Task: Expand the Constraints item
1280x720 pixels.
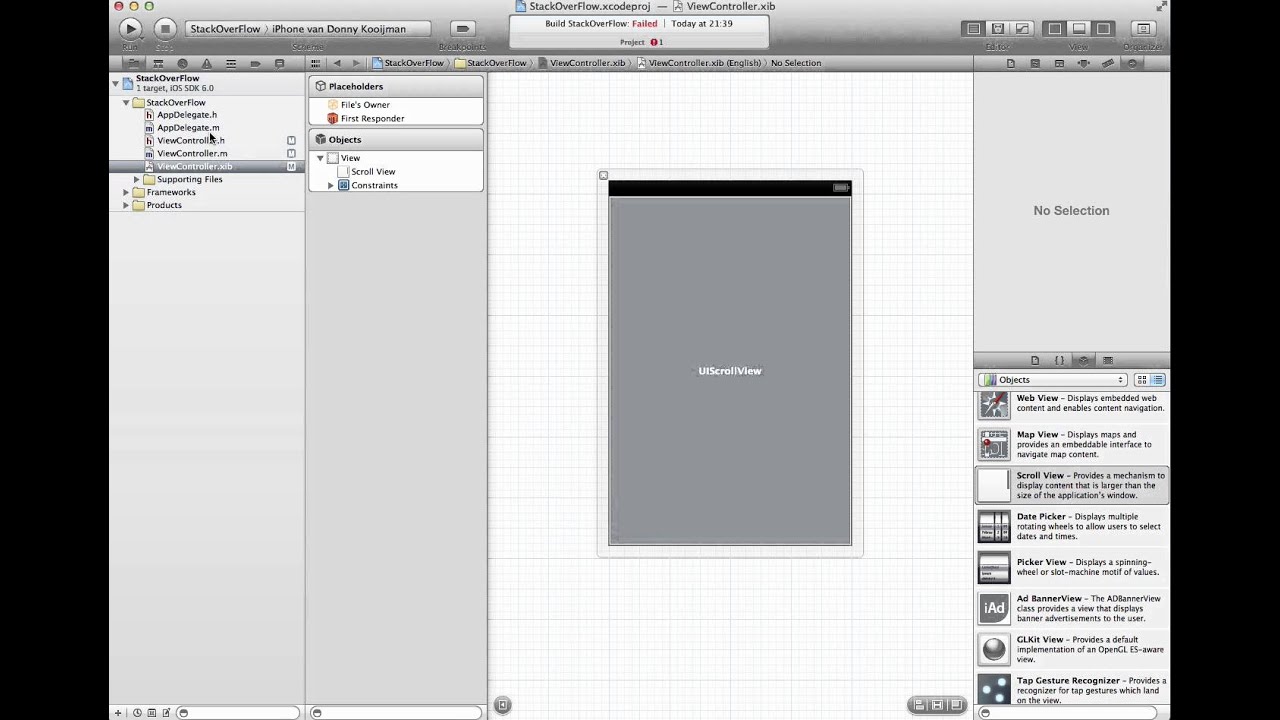Action: coord(331,185)
